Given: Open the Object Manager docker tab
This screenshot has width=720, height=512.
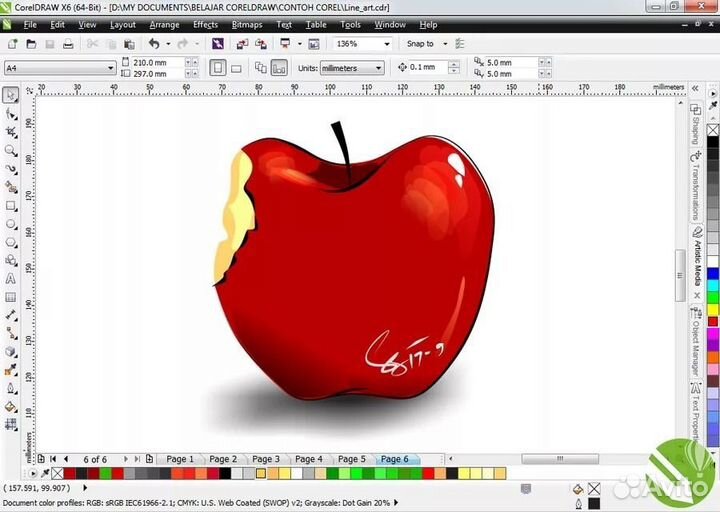Looking at the screenshot, I should pyautogui.click(x=695, y=347).
